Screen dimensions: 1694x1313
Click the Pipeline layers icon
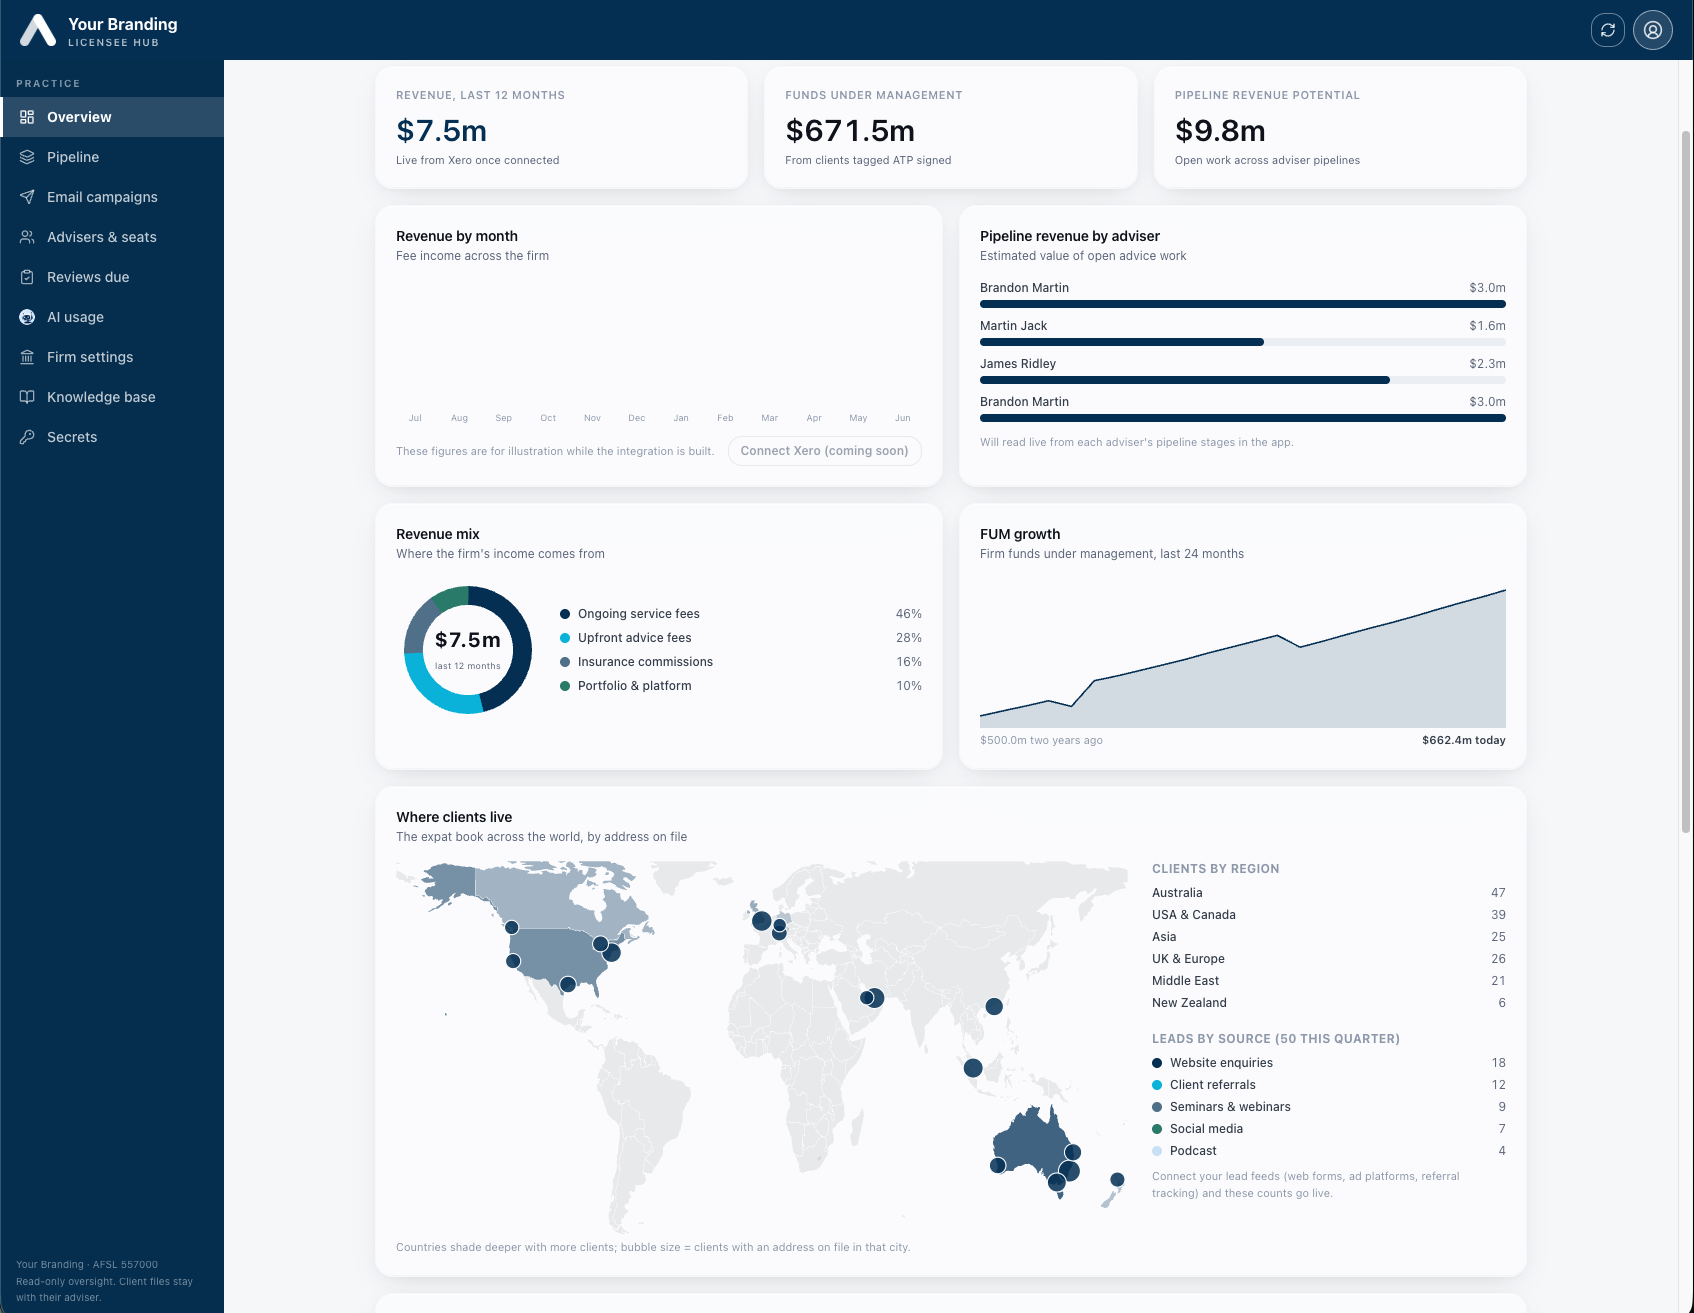tap(27, 157)
